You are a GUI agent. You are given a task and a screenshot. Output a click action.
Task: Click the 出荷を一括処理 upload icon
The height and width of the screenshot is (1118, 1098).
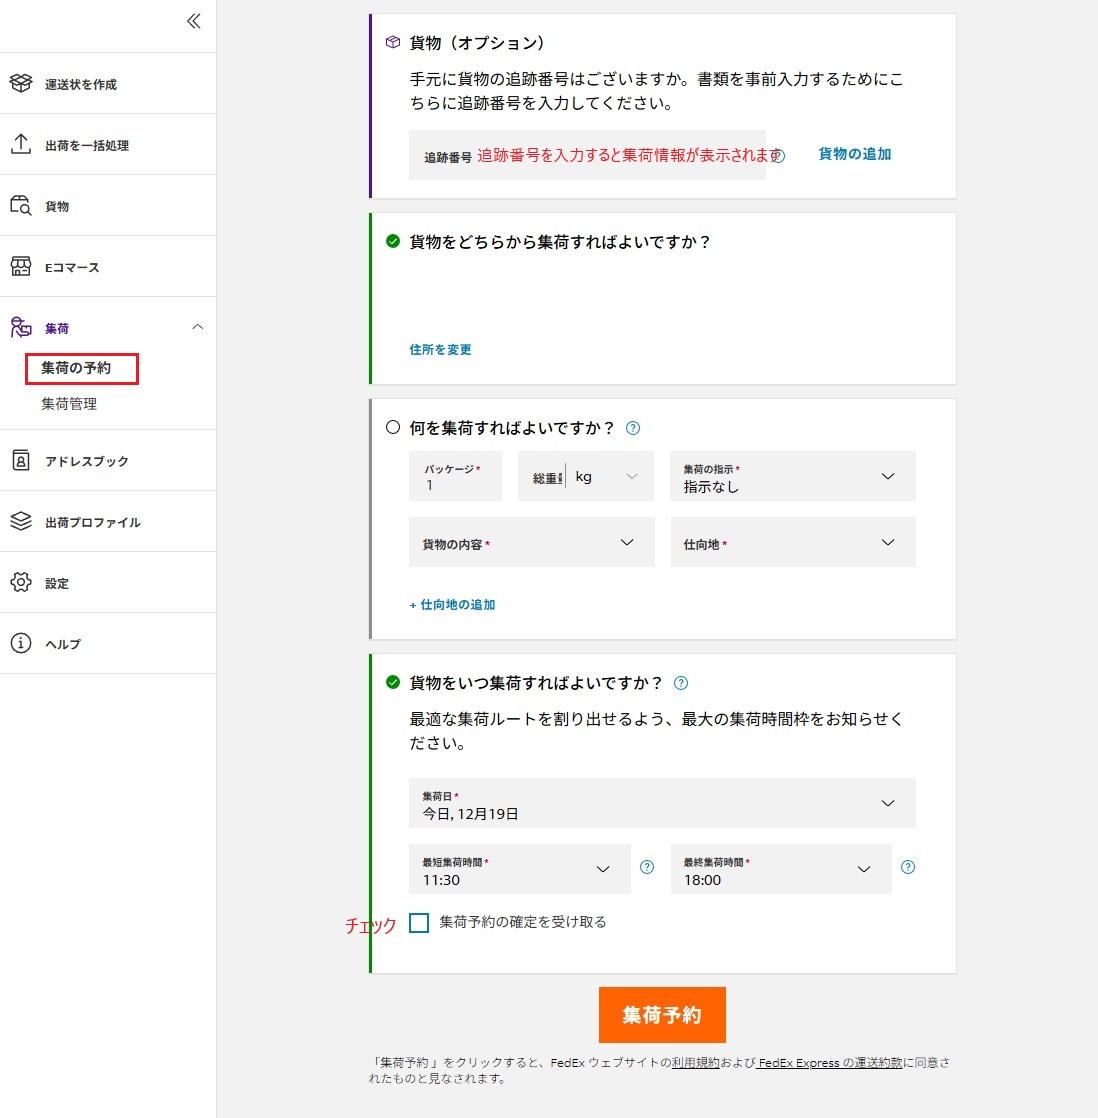(x=21, y=145)
